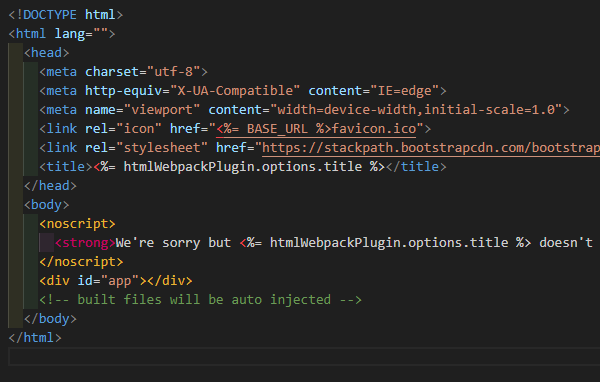This screenshot has height=382, width=600.
Task: Click the "We're sorry but" text
Action: point(173,243)
